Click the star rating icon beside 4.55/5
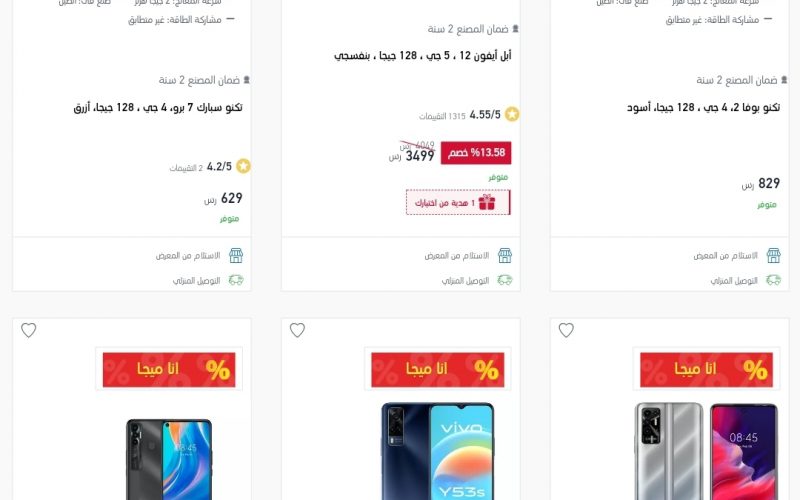This screenshot has height=500, width=800. pos(512,114)
